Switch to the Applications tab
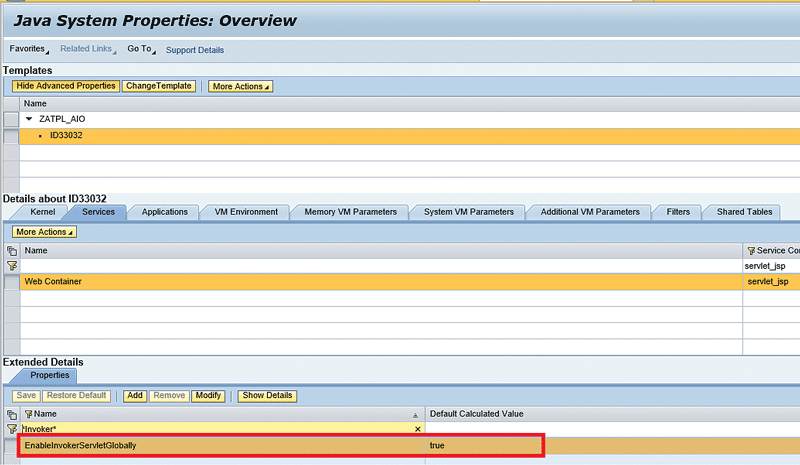Screen dimensions: 800x465 pos(164,212)
